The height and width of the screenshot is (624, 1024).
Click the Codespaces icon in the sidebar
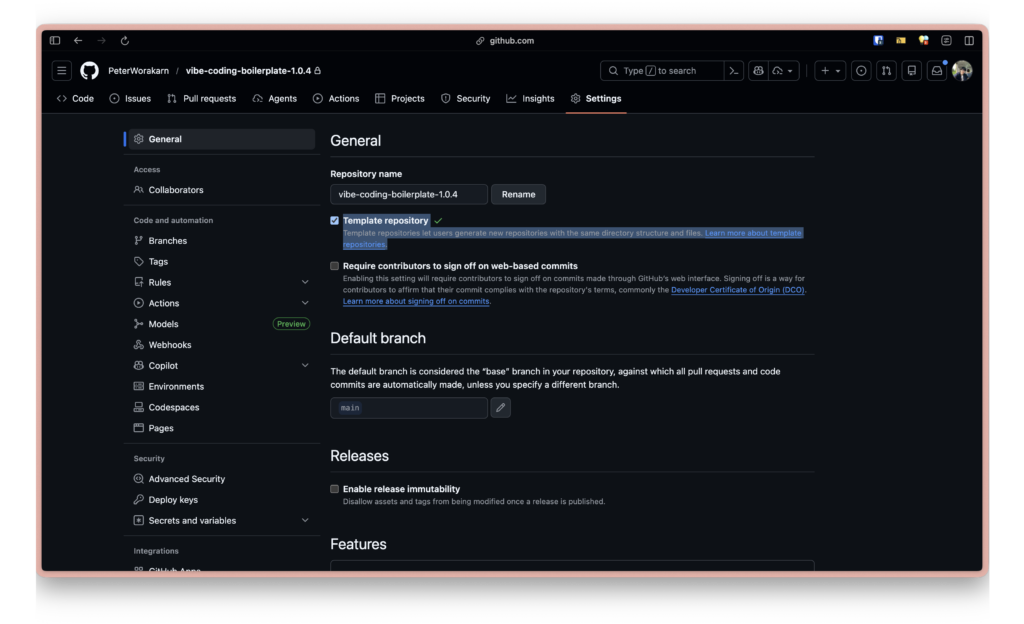138,407
